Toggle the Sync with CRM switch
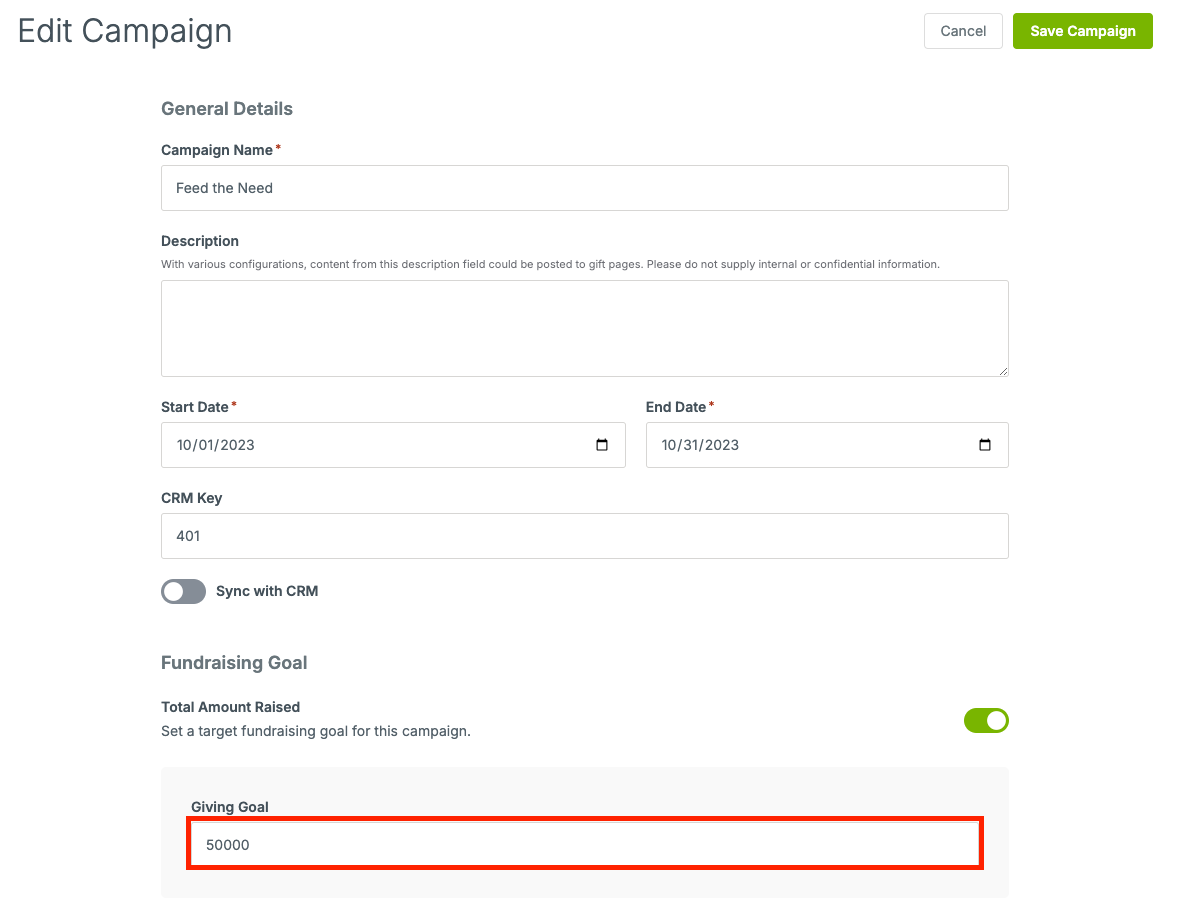1185x913 pixels. tap(183, 591)
